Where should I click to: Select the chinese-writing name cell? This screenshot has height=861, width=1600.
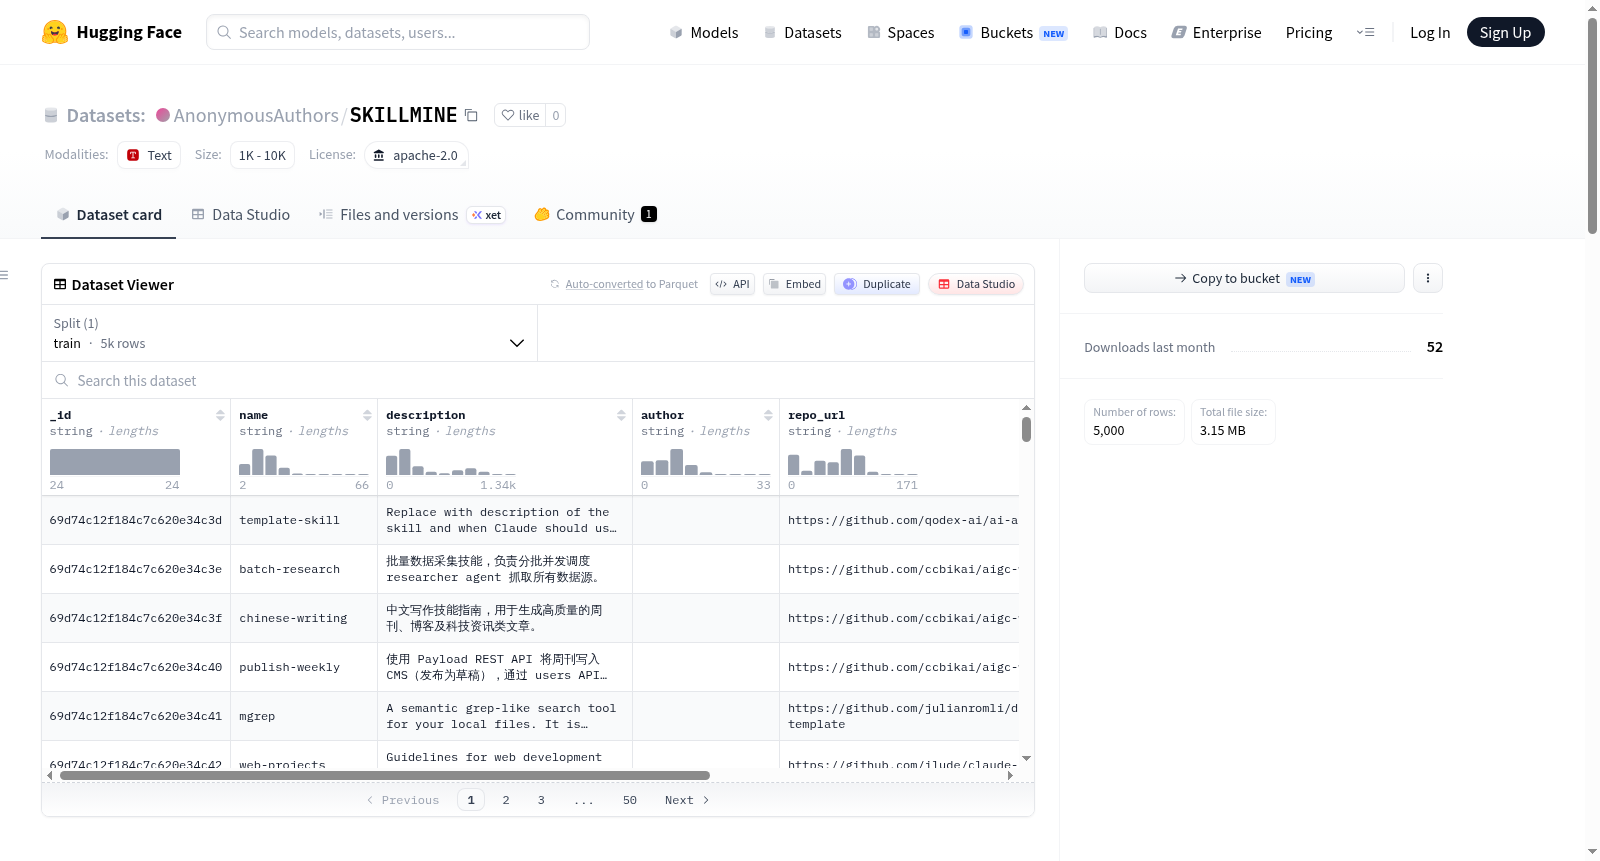(x=304, y=618)
